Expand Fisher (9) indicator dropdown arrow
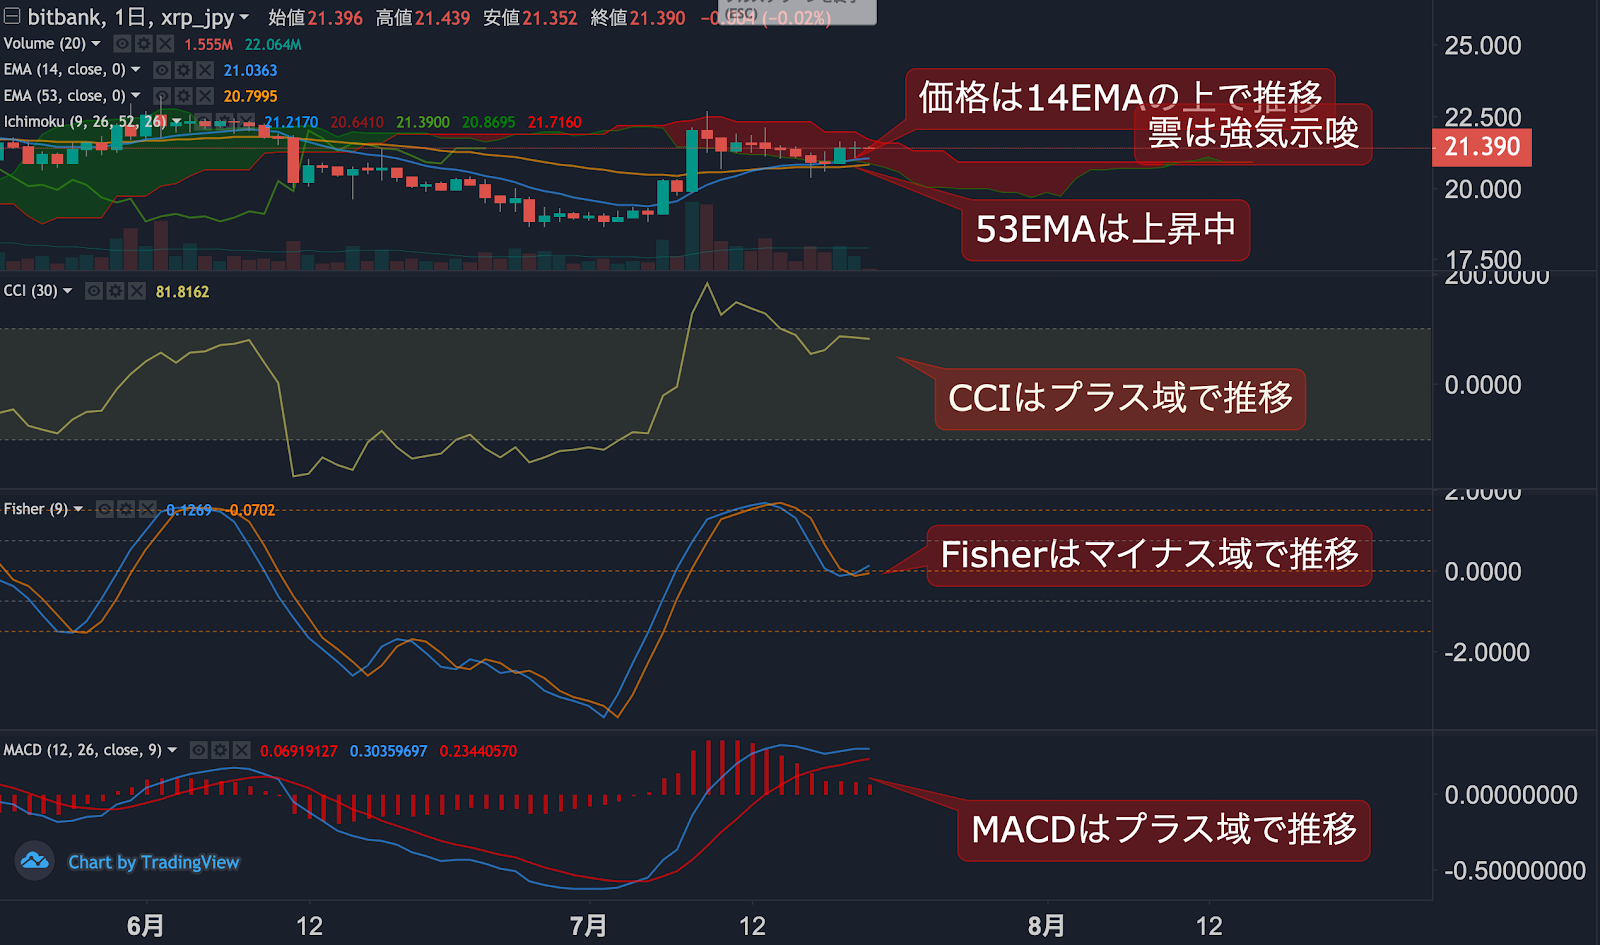1600x945 pixels. 78,509
